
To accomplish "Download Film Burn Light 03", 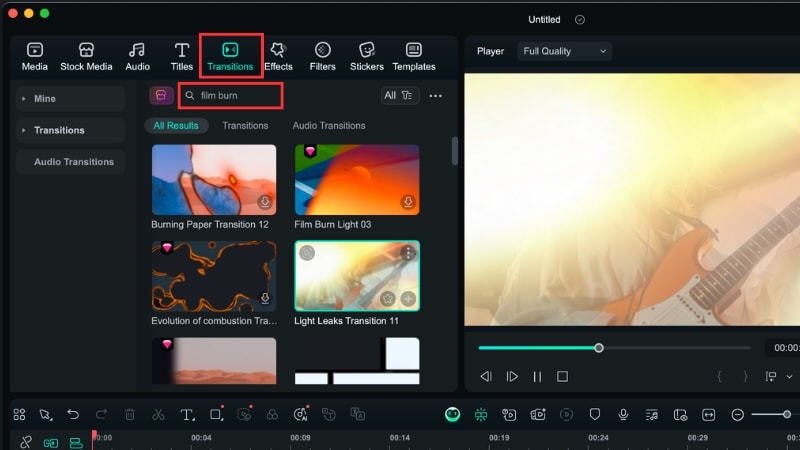I will (x=408, y=202).
